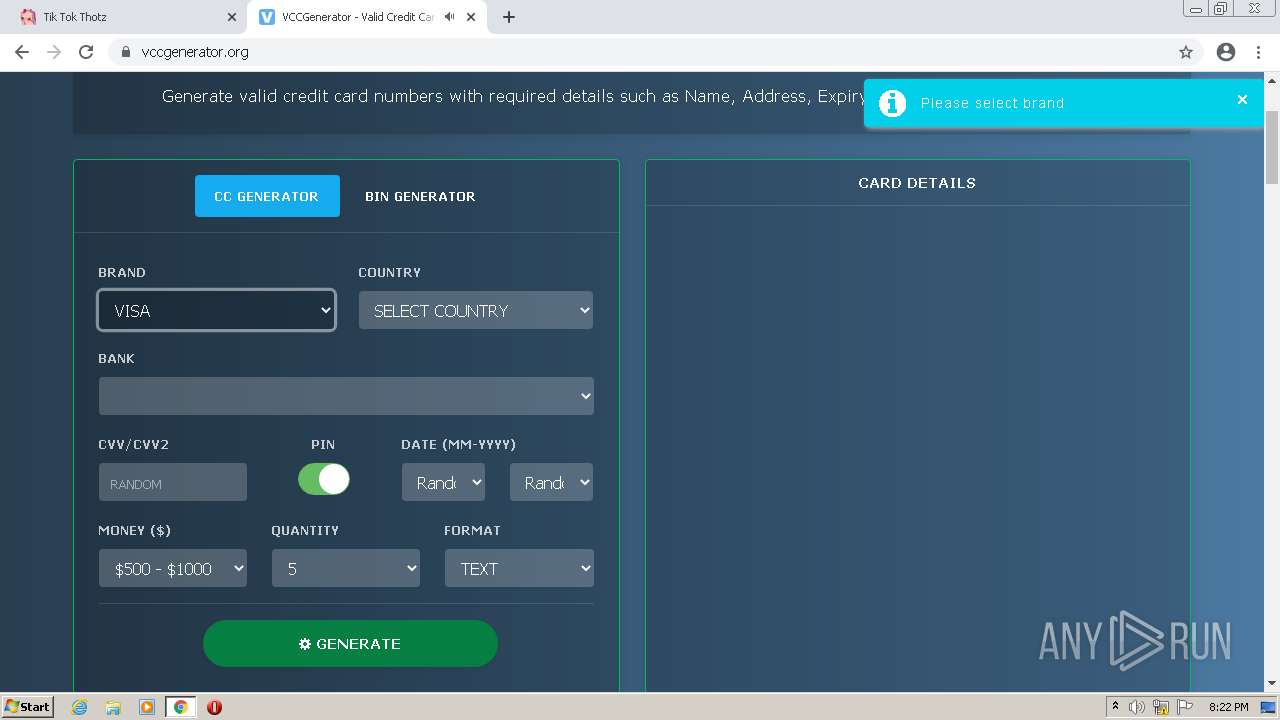Image resolution: width=1280 pixels, height=720 pixels.
Task: Close the Tik Tok Thotz tab
Action: coord(231,17)
